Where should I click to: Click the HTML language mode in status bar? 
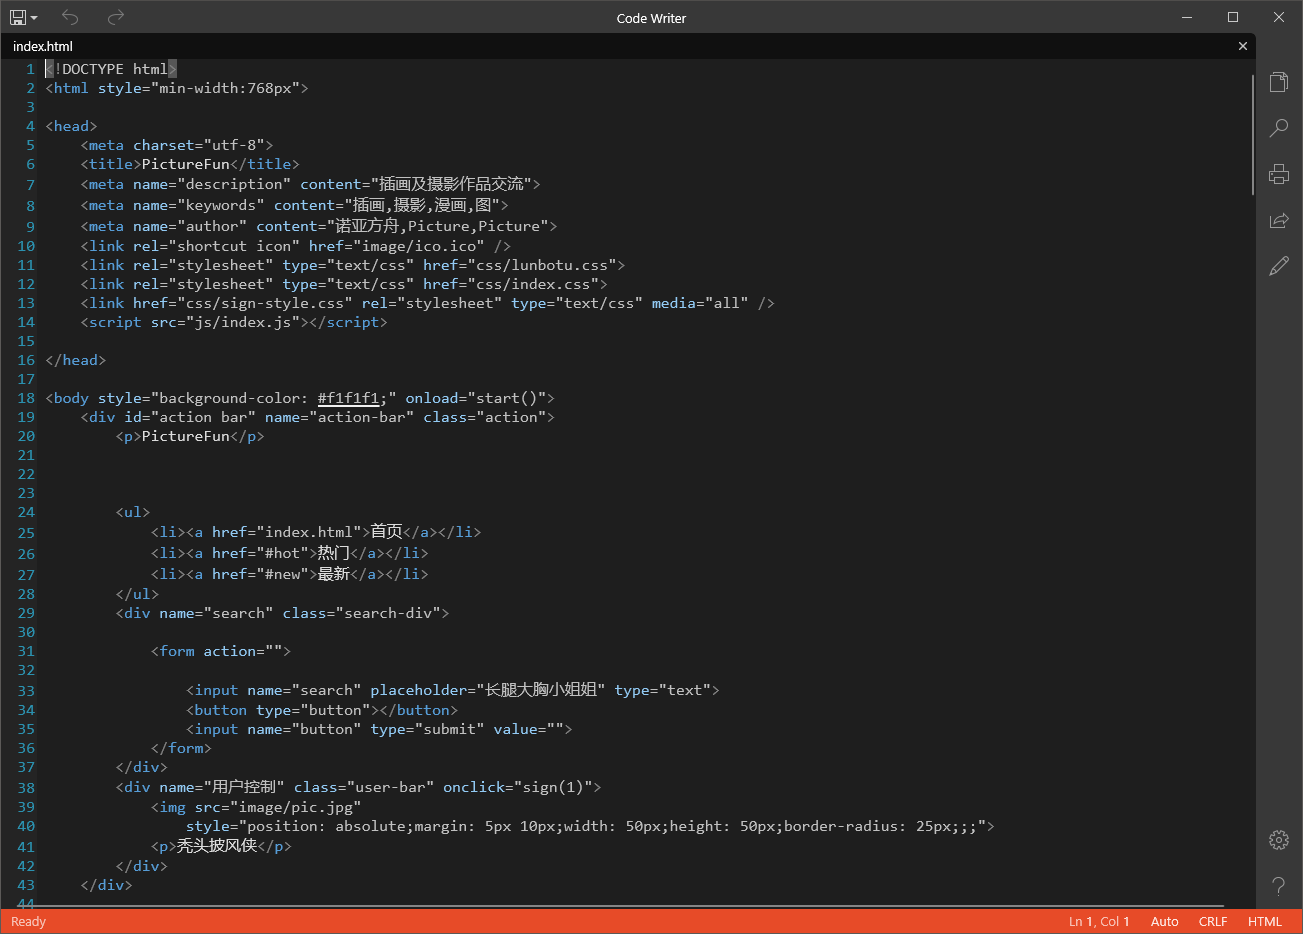tap(1264, 922)
